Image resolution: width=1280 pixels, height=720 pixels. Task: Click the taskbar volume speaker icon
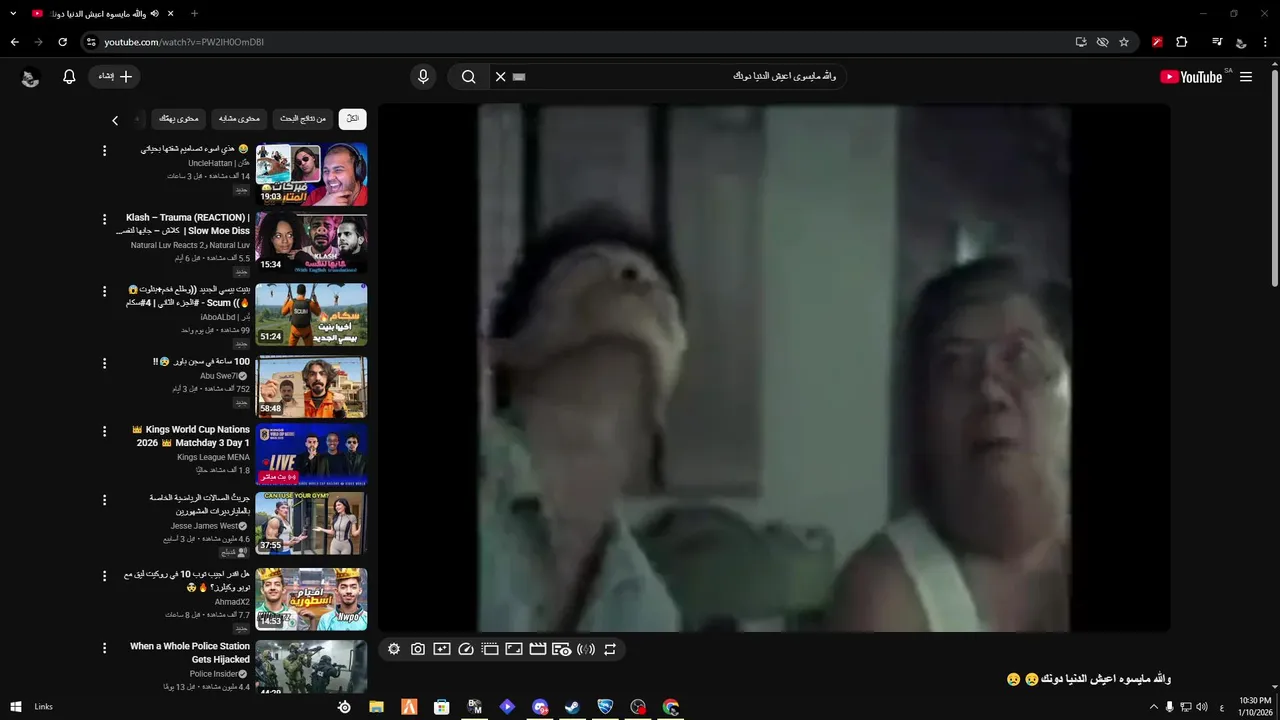coord(1201,707)
